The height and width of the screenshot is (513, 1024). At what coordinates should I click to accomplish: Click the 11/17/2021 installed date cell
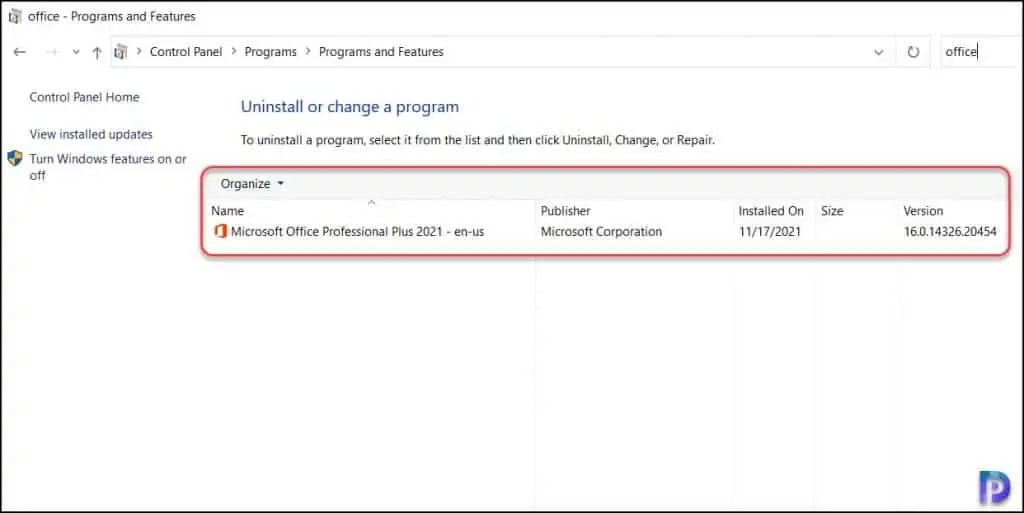coord(769,232)
